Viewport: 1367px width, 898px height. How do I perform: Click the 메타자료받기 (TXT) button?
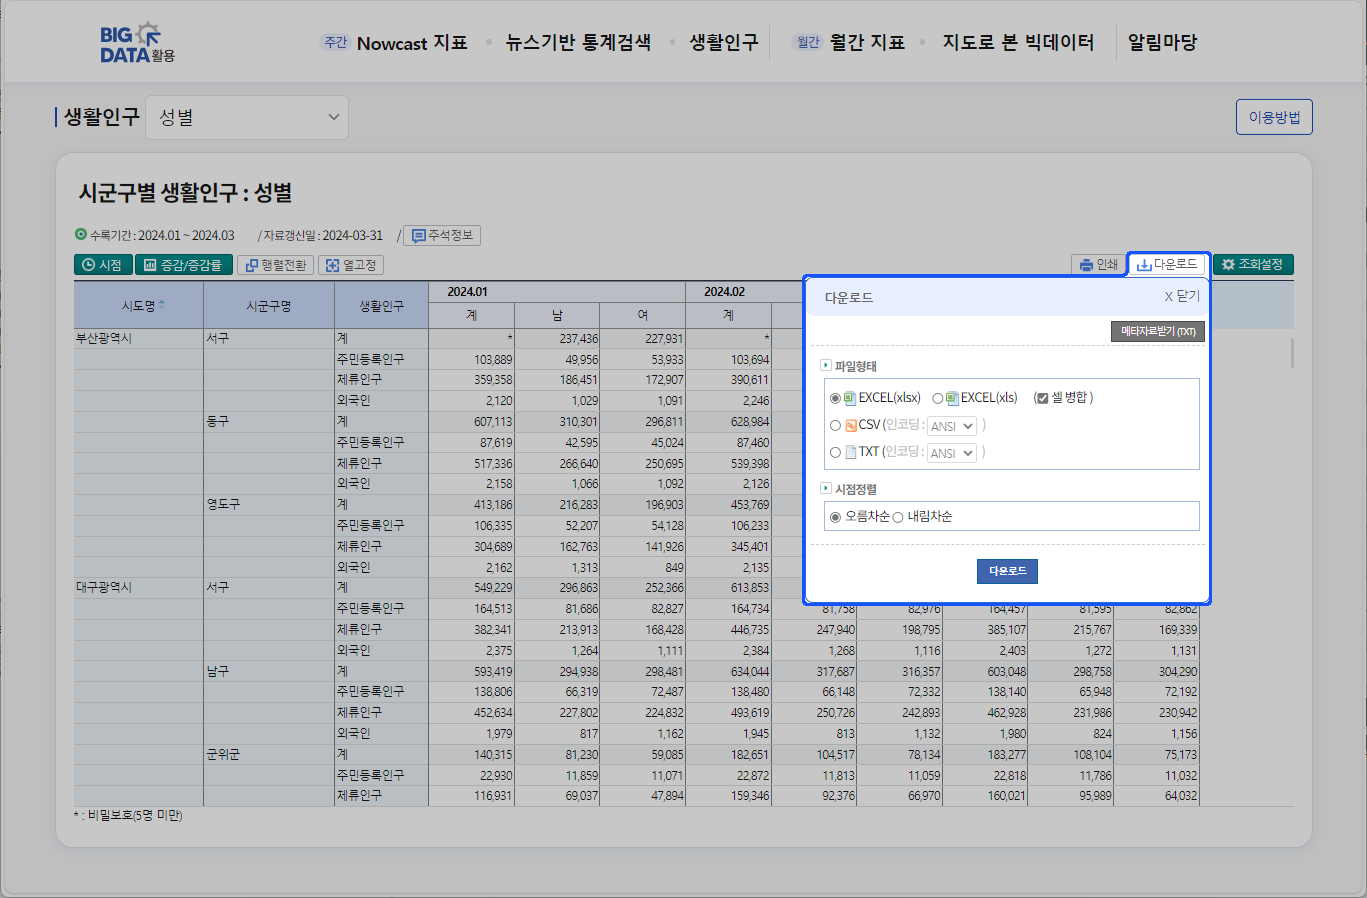1157,332
